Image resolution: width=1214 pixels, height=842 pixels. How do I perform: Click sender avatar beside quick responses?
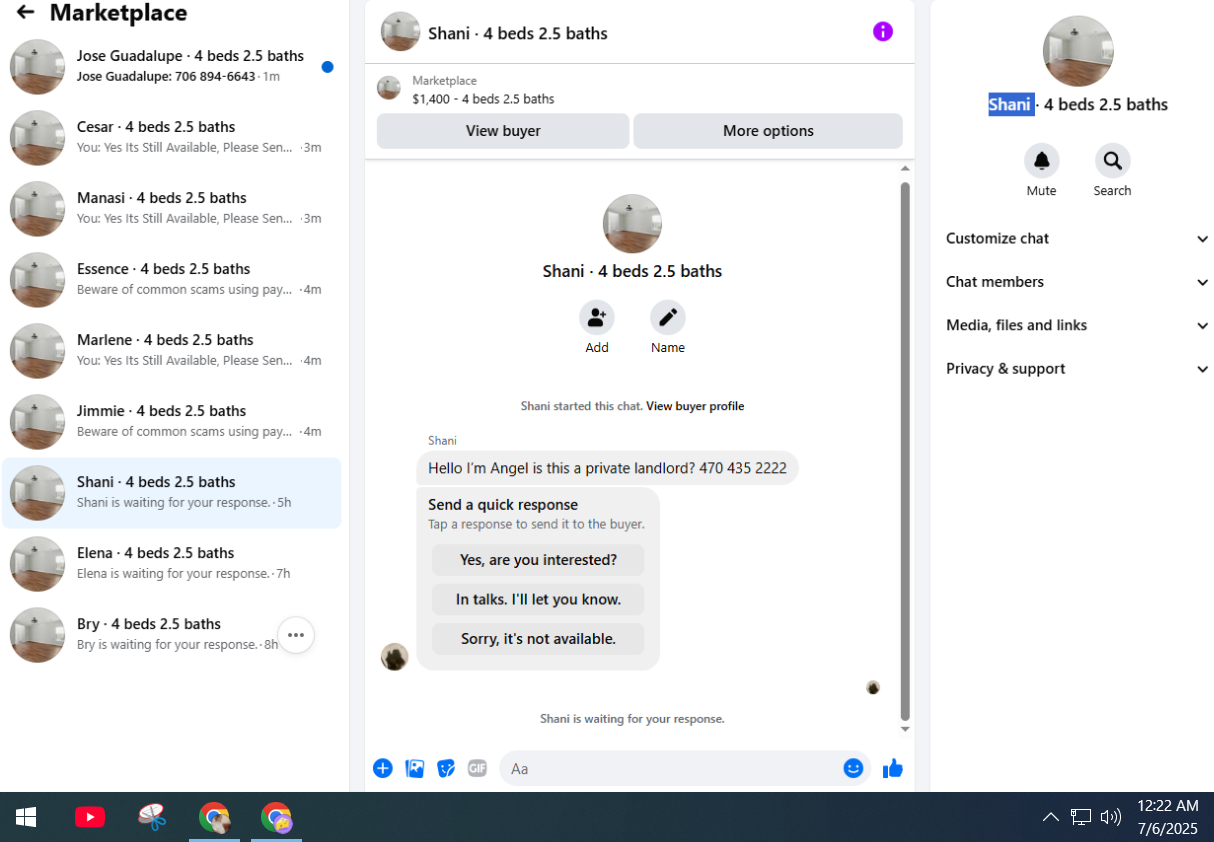[395, 657]
